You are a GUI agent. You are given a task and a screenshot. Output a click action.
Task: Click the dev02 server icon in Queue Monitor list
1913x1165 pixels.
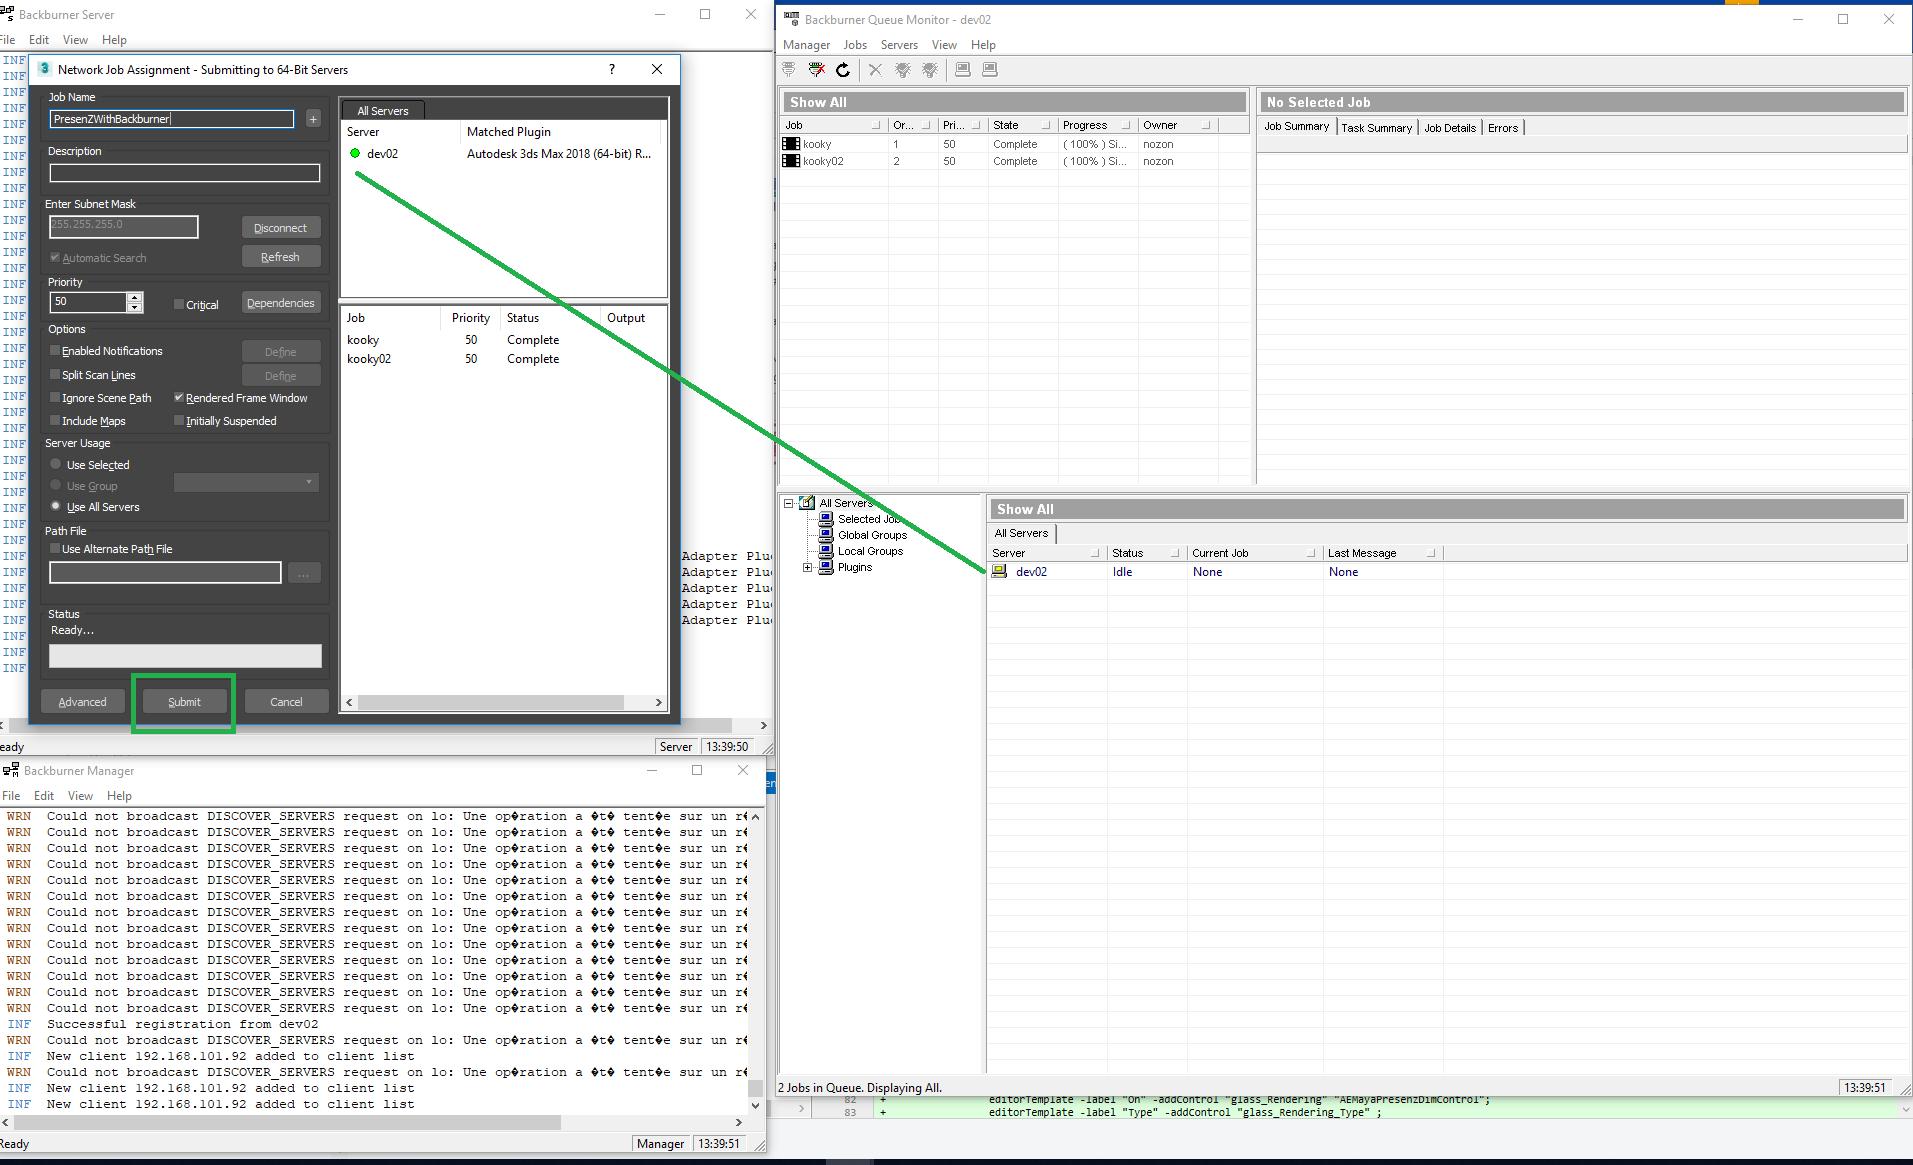pyautogui.click(x=999, y=572)
